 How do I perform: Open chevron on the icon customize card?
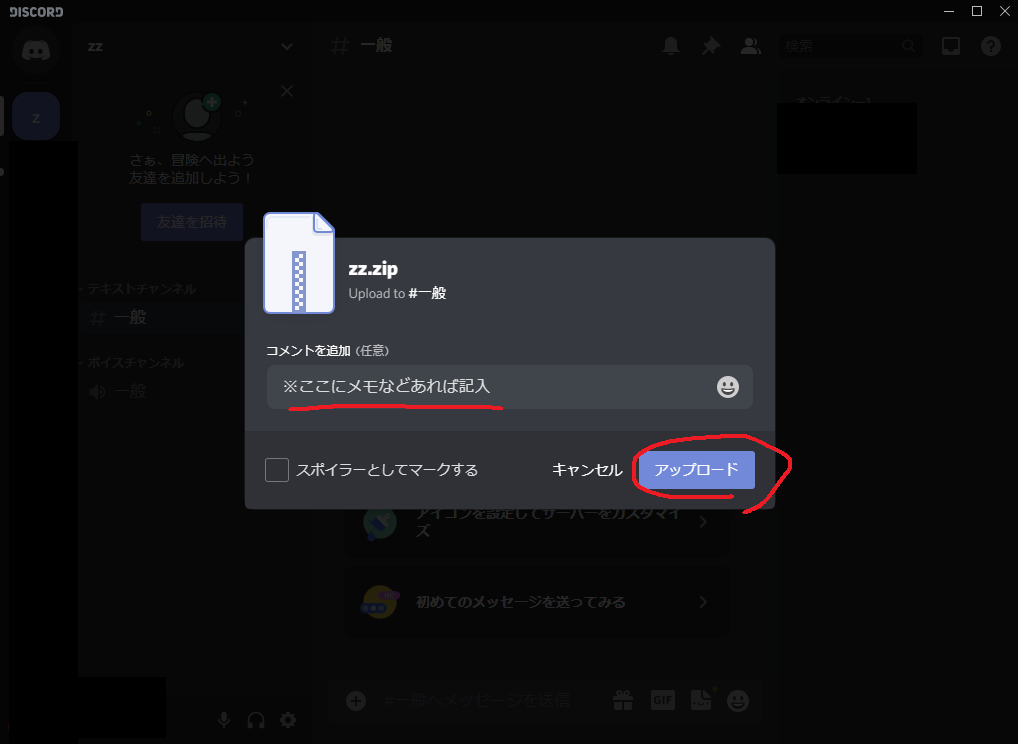[703, 522]
